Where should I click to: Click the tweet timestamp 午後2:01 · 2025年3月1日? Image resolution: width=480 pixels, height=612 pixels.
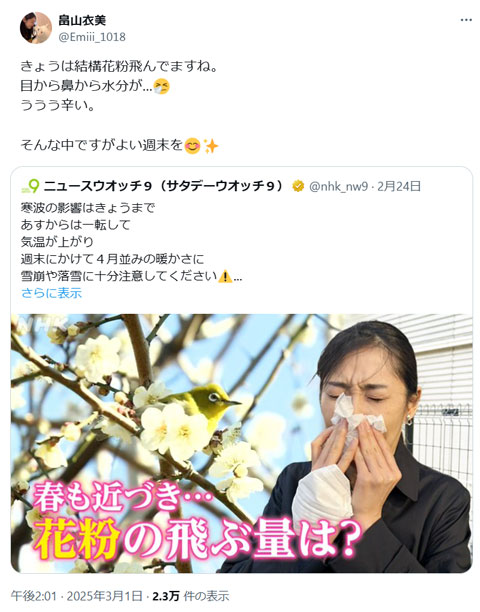76,596
